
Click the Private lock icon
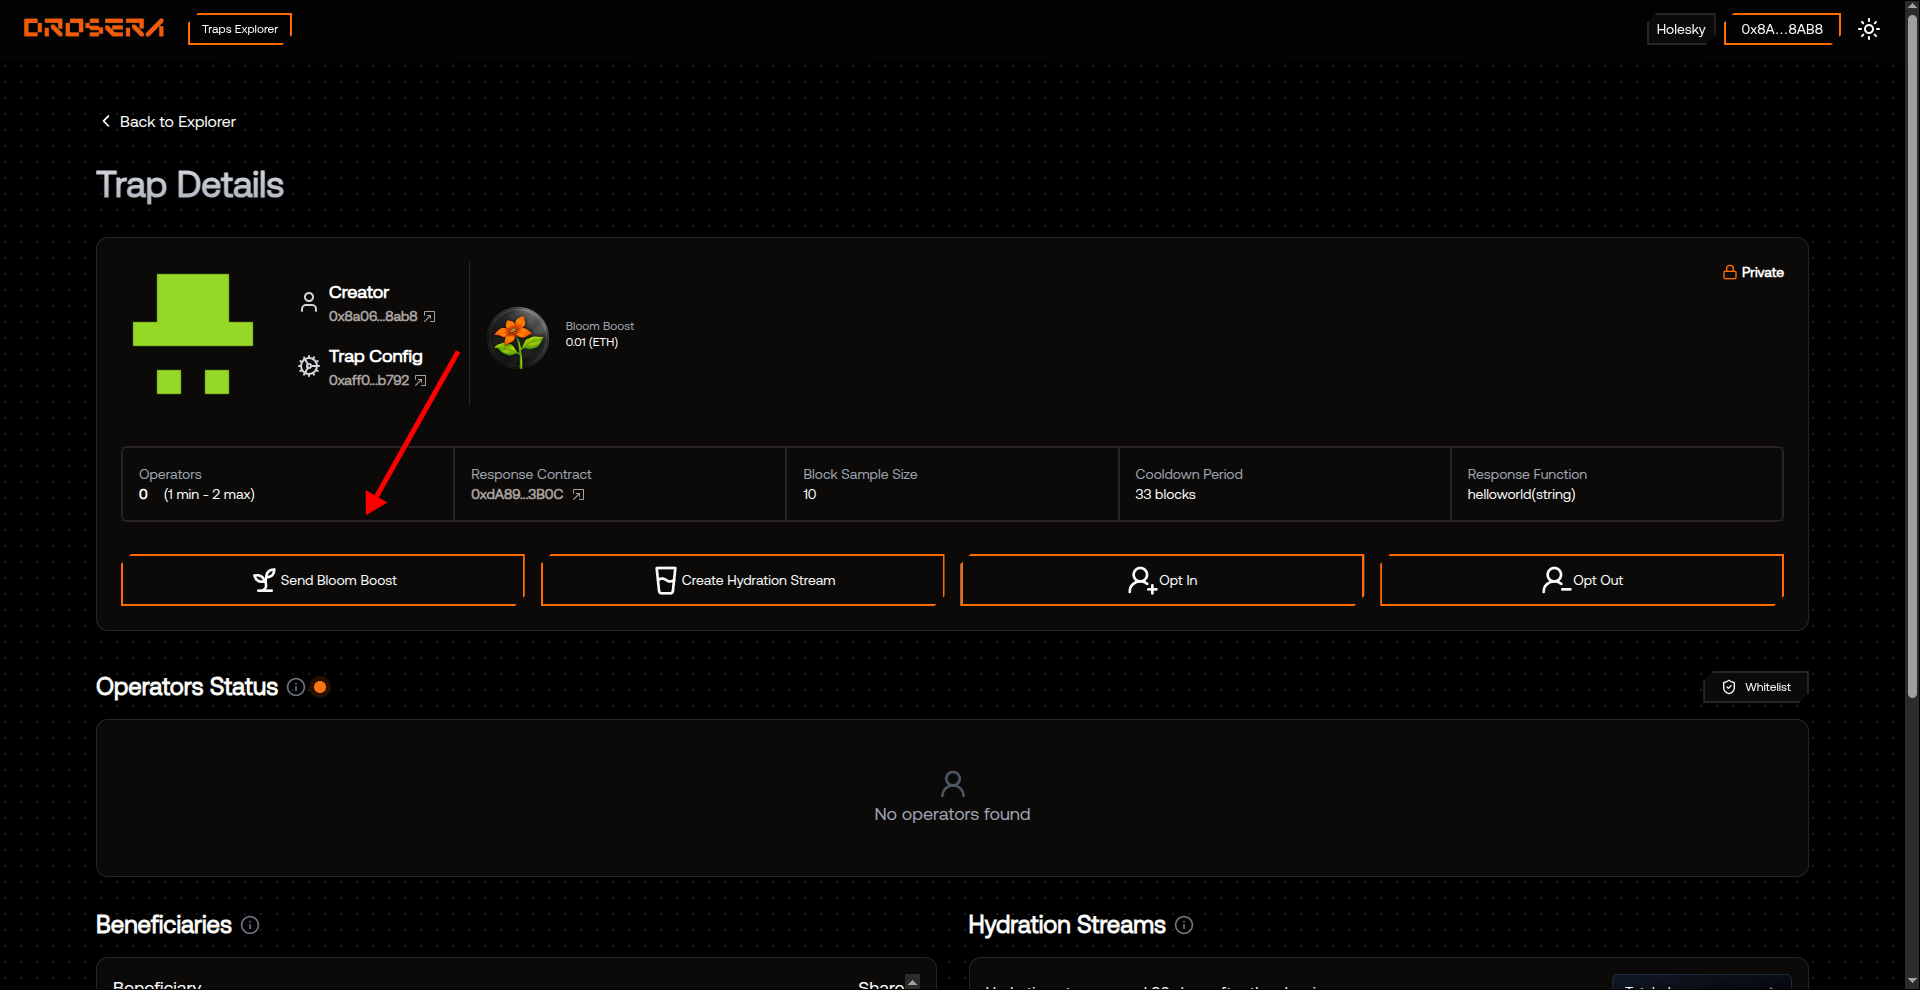tap(1729, 272)
